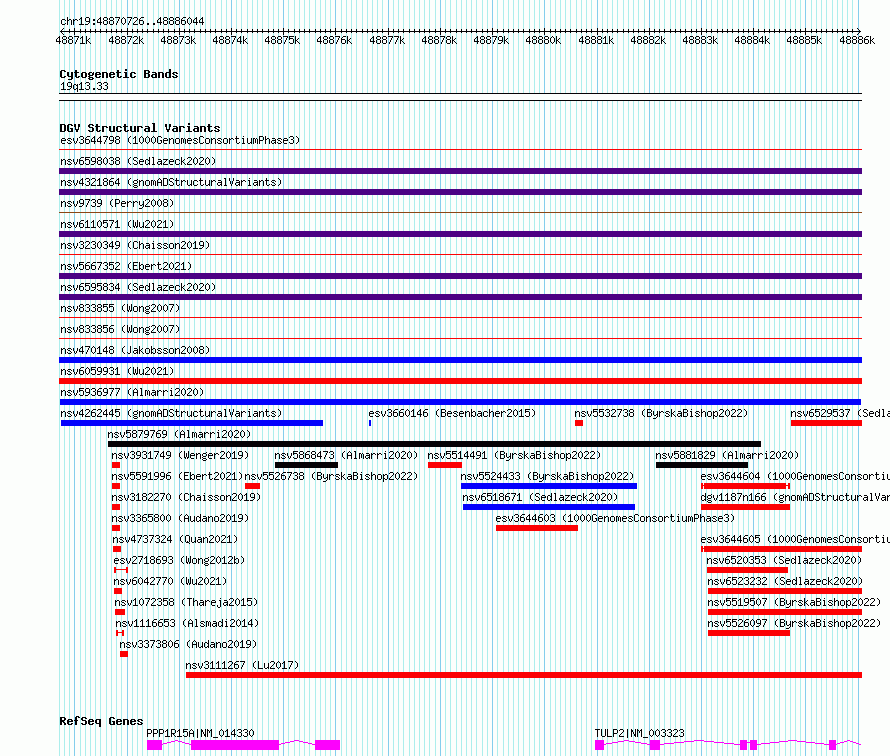Viewport: 890px width, 756px height.
Task: Click the Cytogenetic Bands track title
Action: pos(119,74)
